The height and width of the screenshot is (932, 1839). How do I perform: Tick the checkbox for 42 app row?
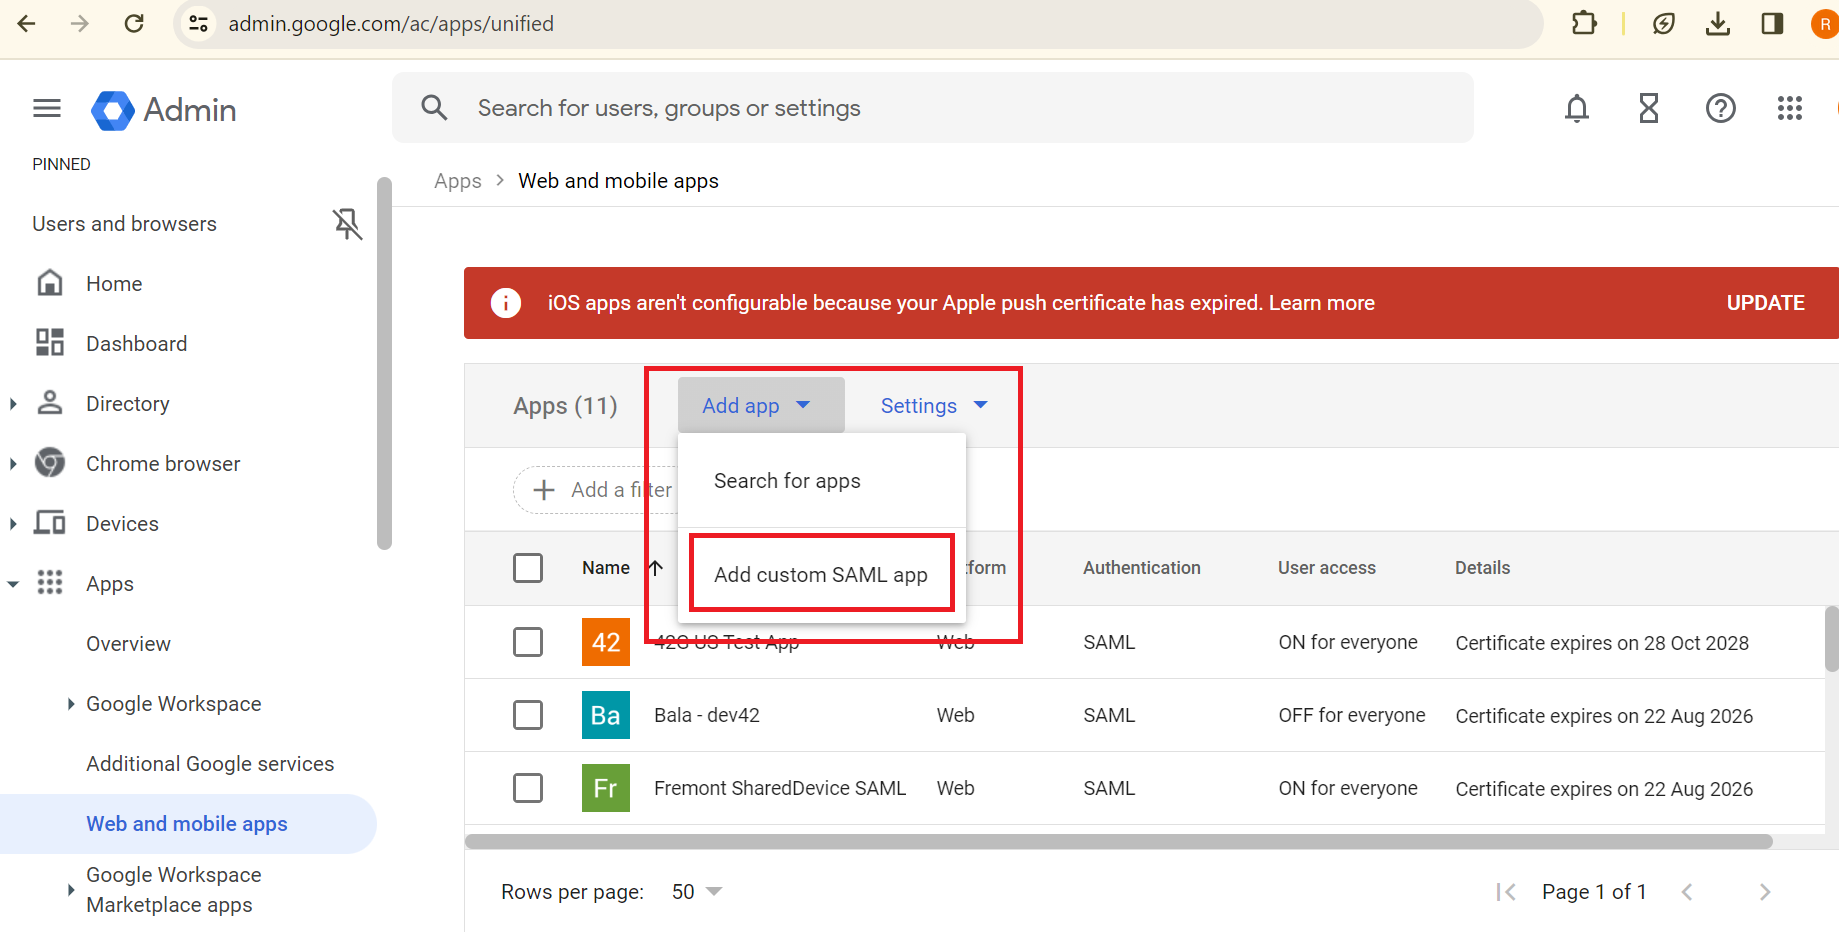pyautogui.click(x=528, y=642)
